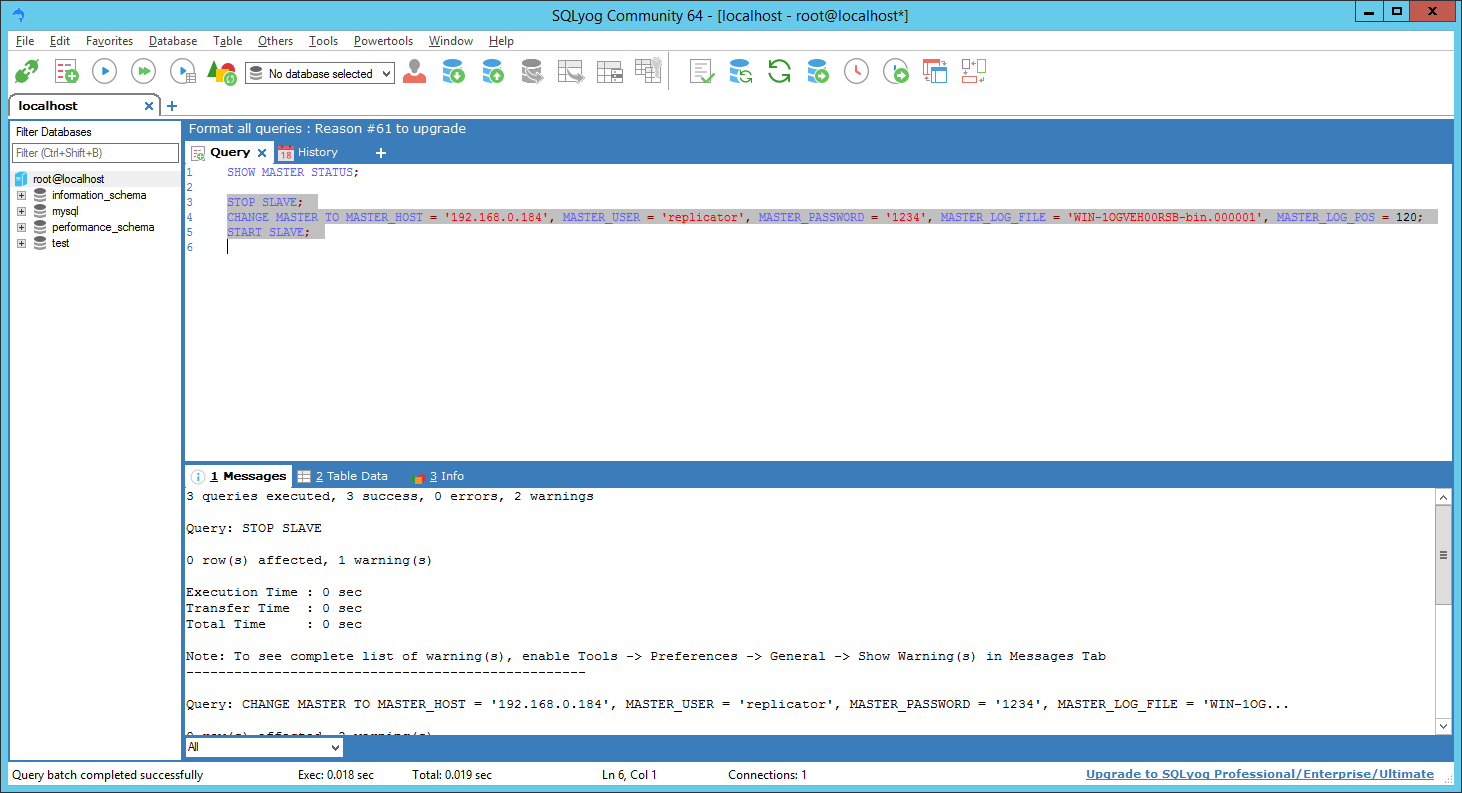
Task: Click the grey create table grid icon
Action: (649, 72)
